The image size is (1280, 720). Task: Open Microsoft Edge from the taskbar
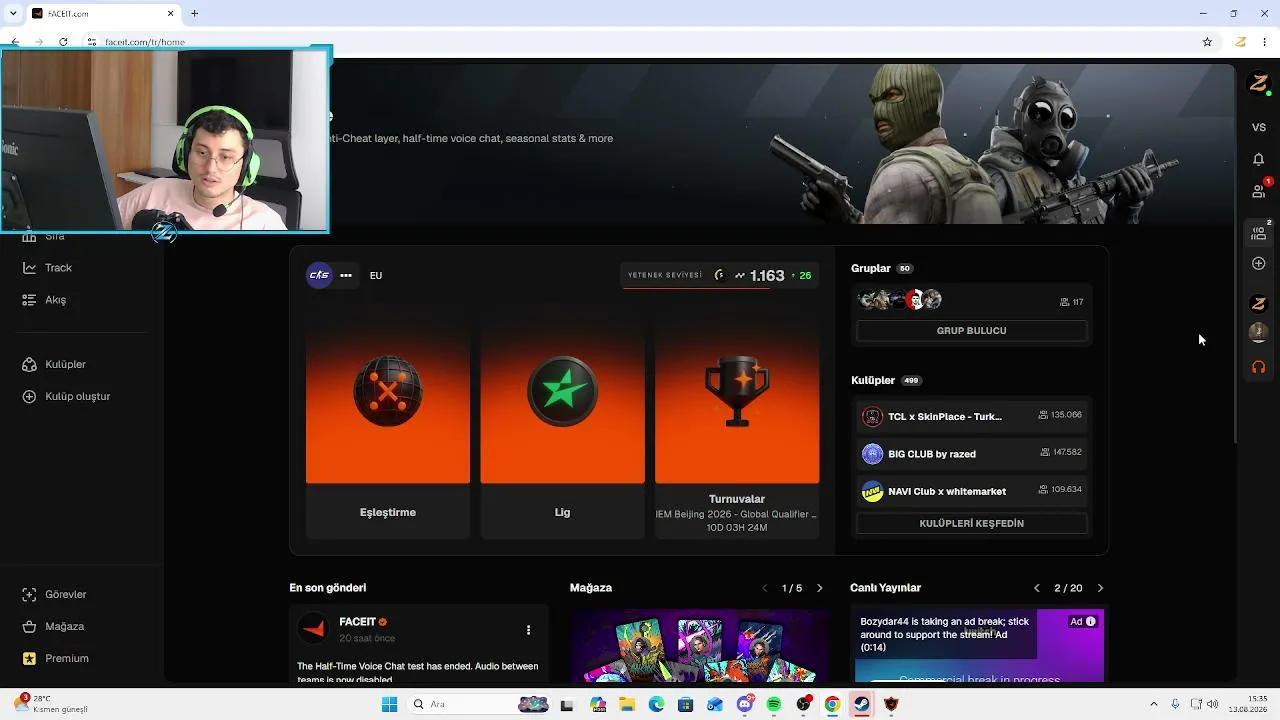coord(656,704)
